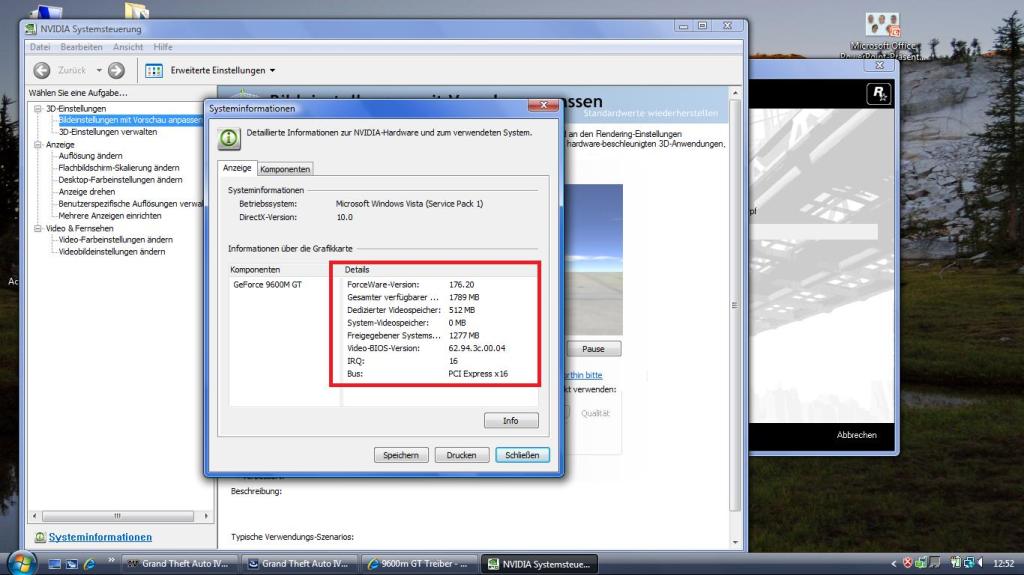Click the Info button in dialog
This screenshot has height=575, width=1024.
tap(511, 421)
